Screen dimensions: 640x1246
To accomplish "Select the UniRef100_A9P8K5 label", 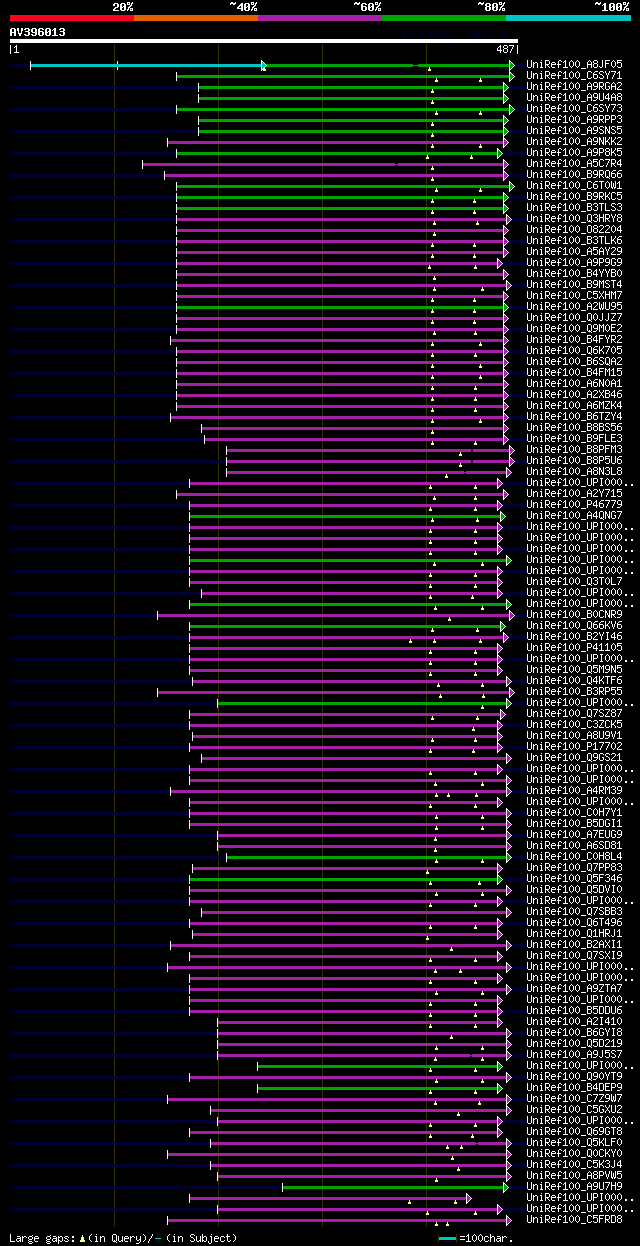I will [575, 153].
